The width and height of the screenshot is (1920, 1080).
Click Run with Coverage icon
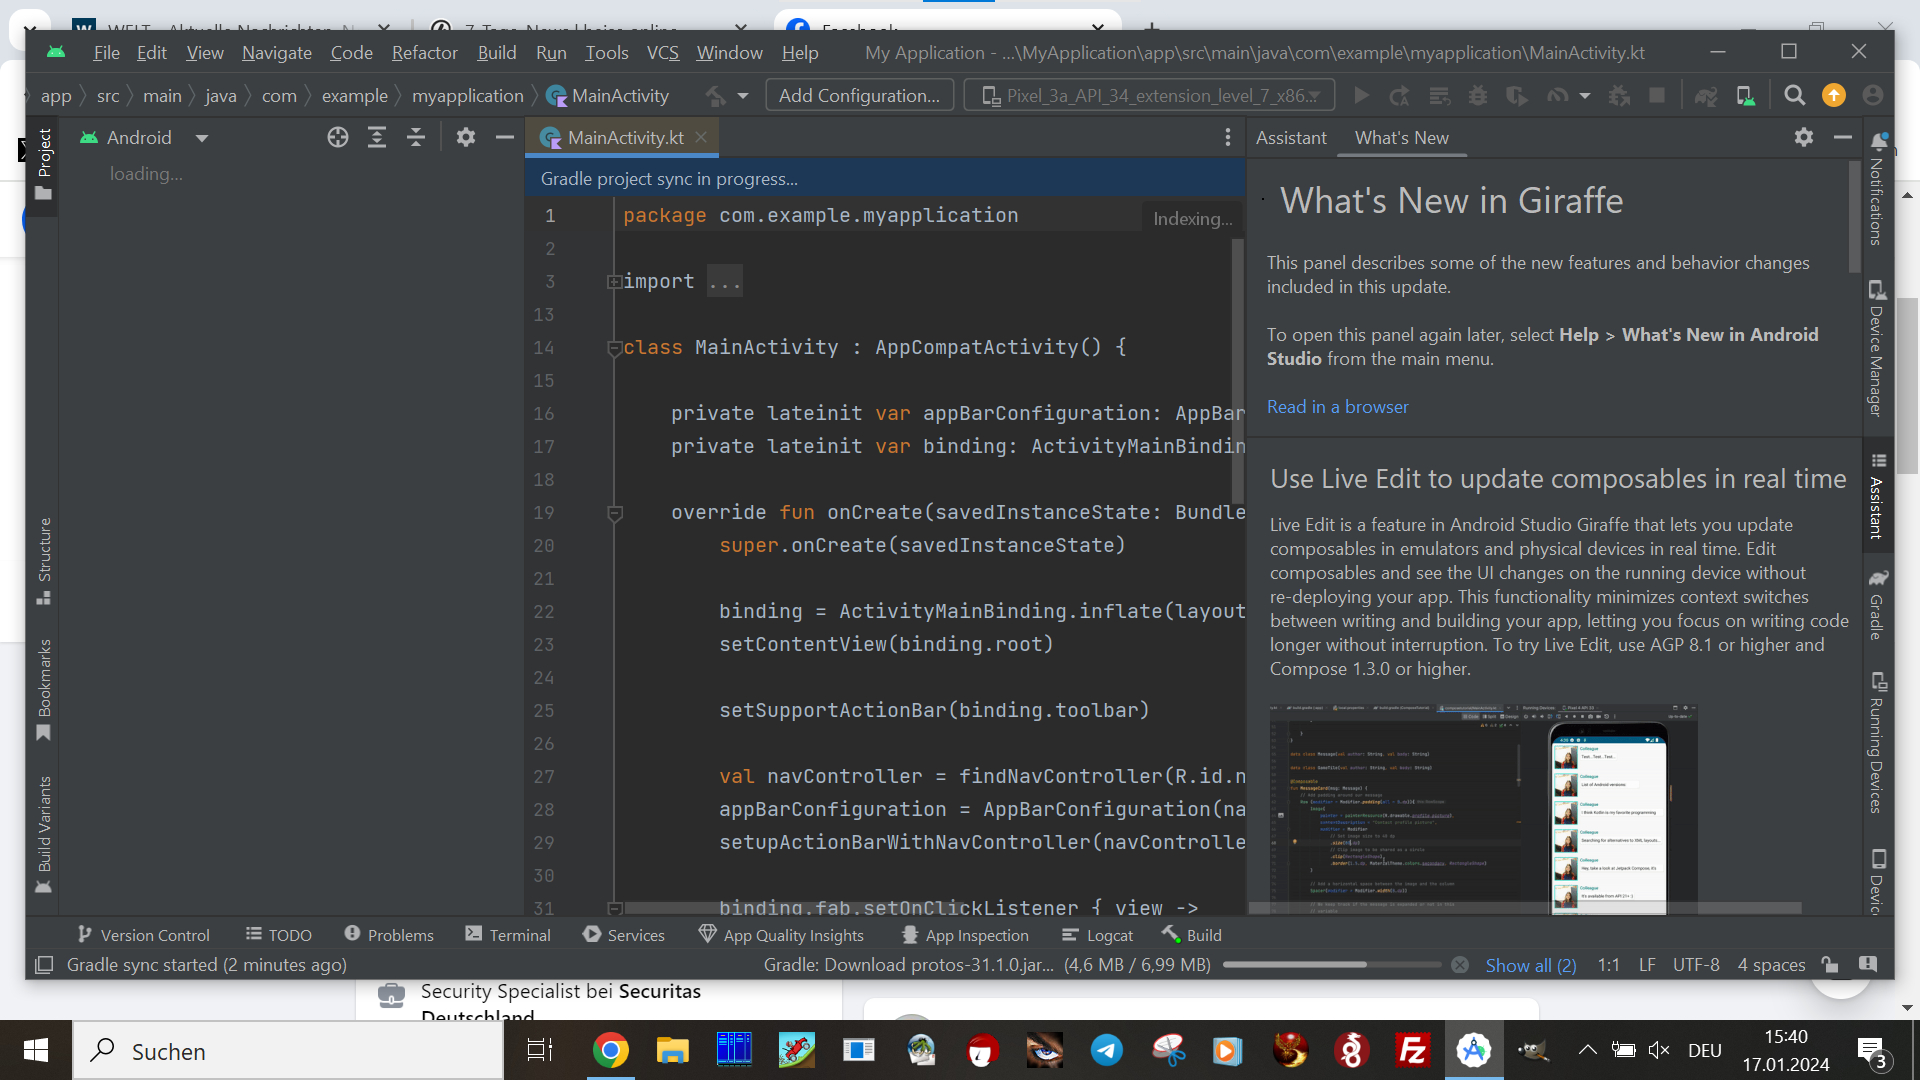pos(1517,96)
